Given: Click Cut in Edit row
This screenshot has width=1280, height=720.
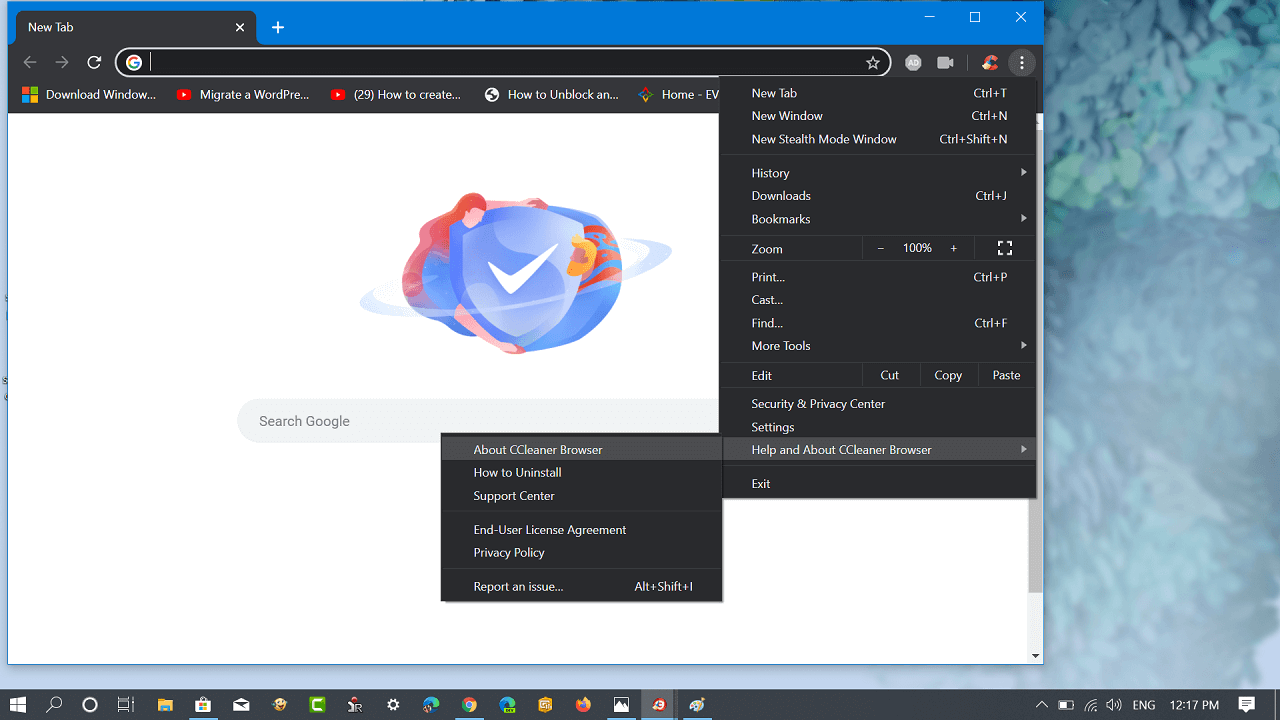Looking at the screenshot, I should tap(890, 375).
